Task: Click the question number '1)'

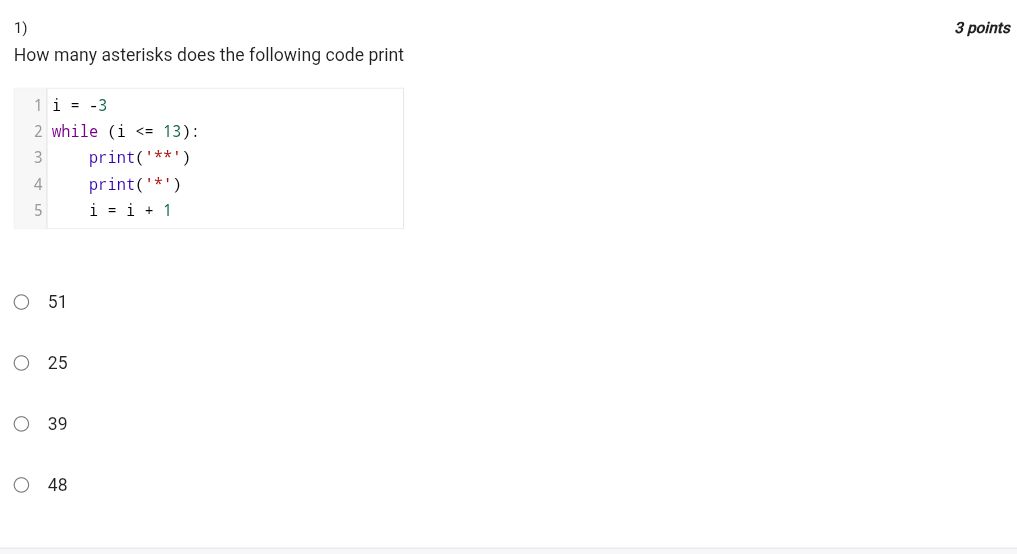Action: point(21,28)
